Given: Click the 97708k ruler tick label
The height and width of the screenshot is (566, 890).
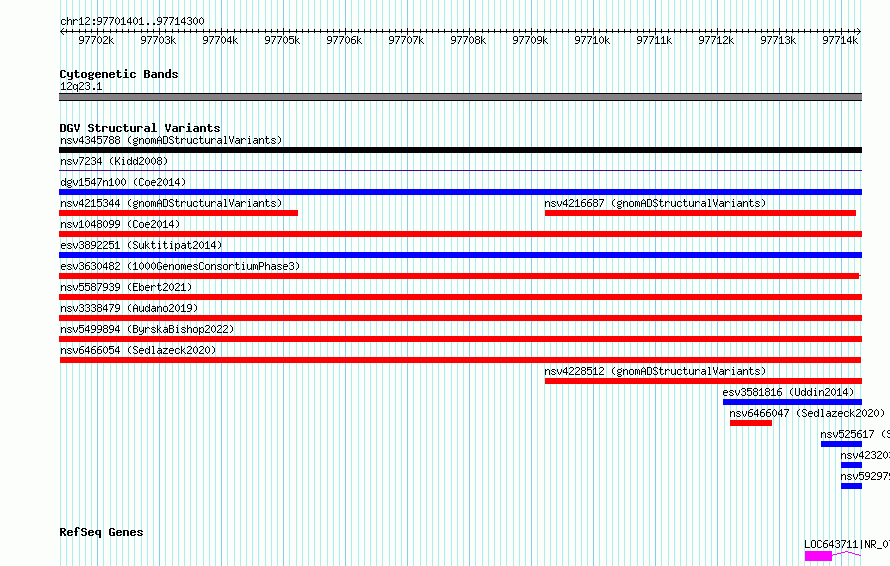Looking at the screenshot, I should coord(468,40).
